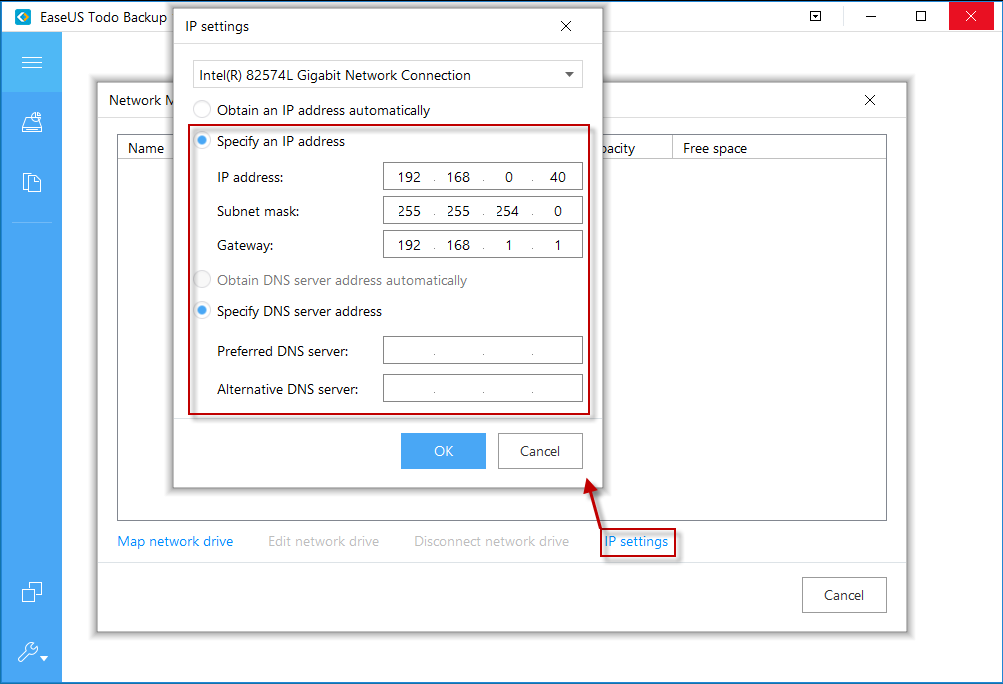Expand the Intel Gigabit Network Connection dropdown
1003x684 pixels.
tap(387, 75)
